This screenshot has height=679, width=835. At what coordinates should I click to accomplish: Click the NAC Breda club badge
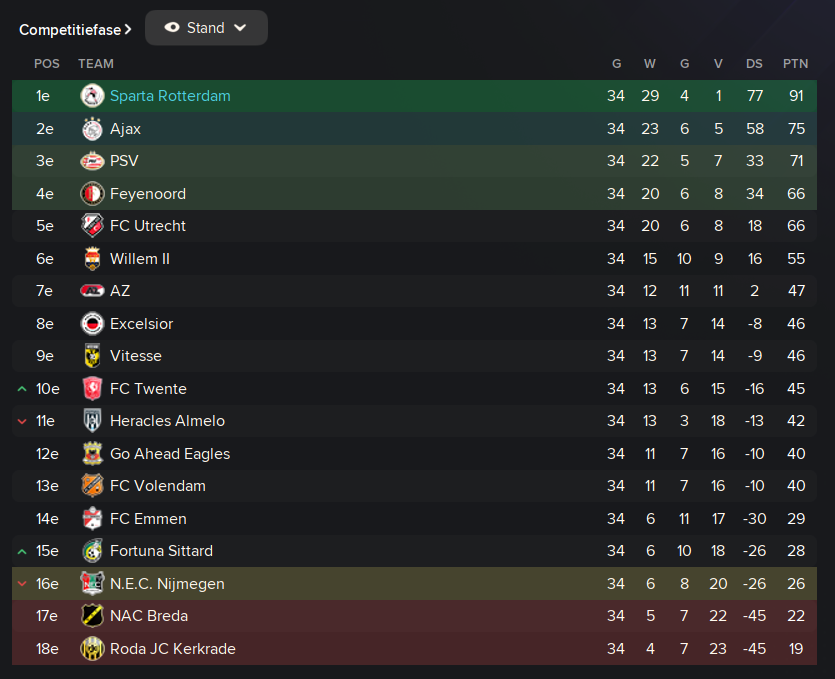coord(92,616)
